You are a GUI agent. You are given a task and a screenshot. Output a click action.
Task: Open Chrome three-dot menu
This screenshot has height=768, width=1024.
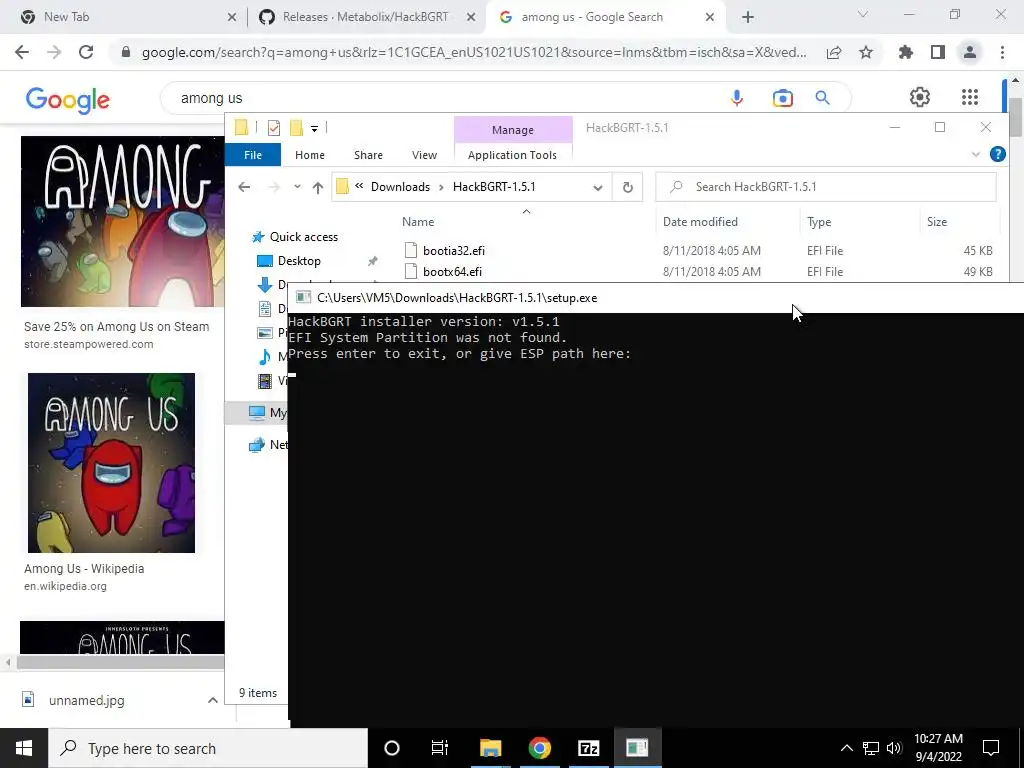pos(1002,52)
